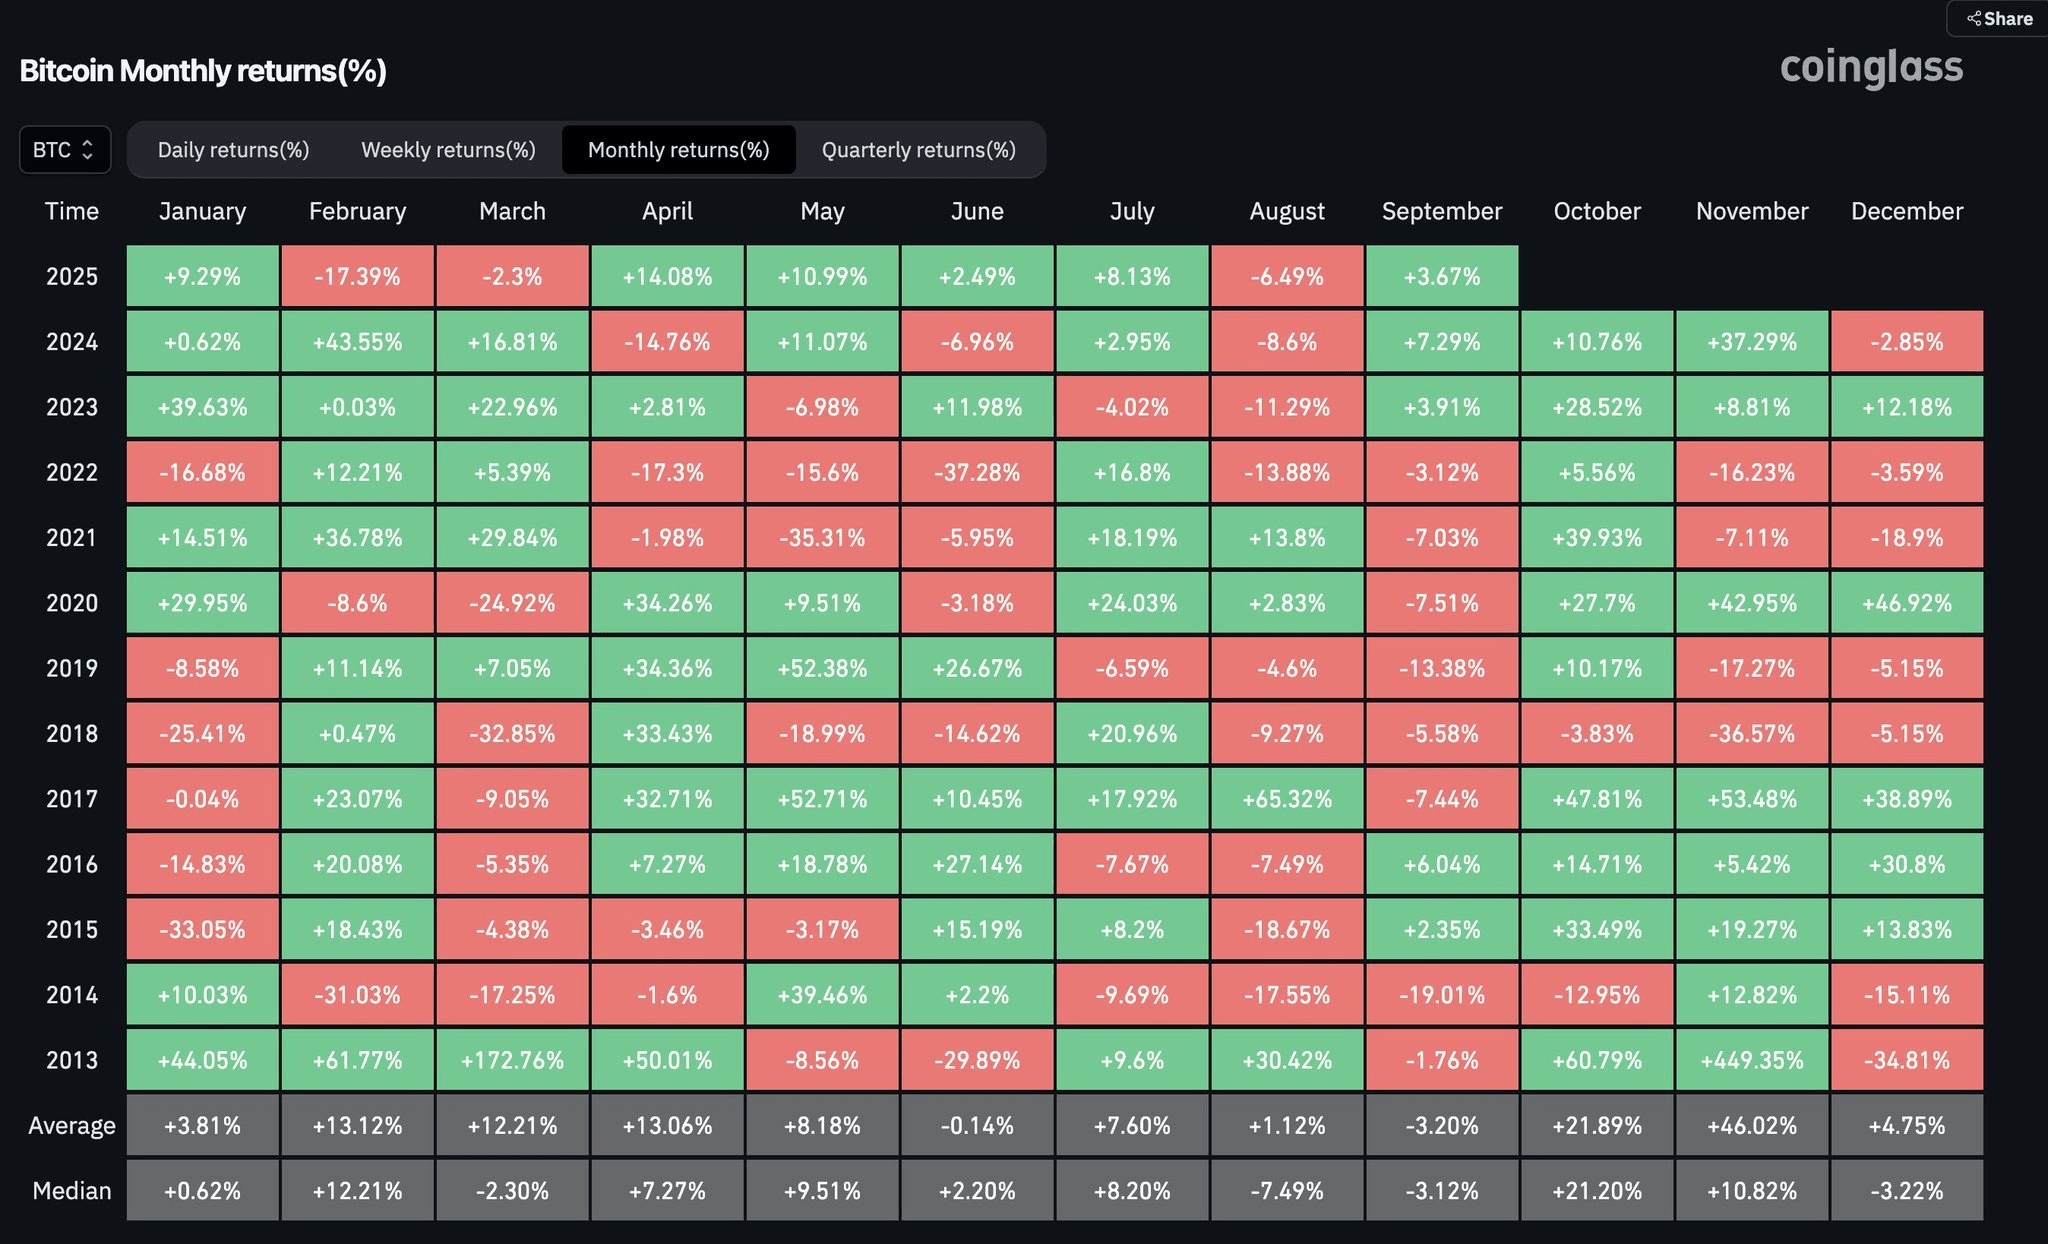Click the coinglass logo

pos(1871,68)
